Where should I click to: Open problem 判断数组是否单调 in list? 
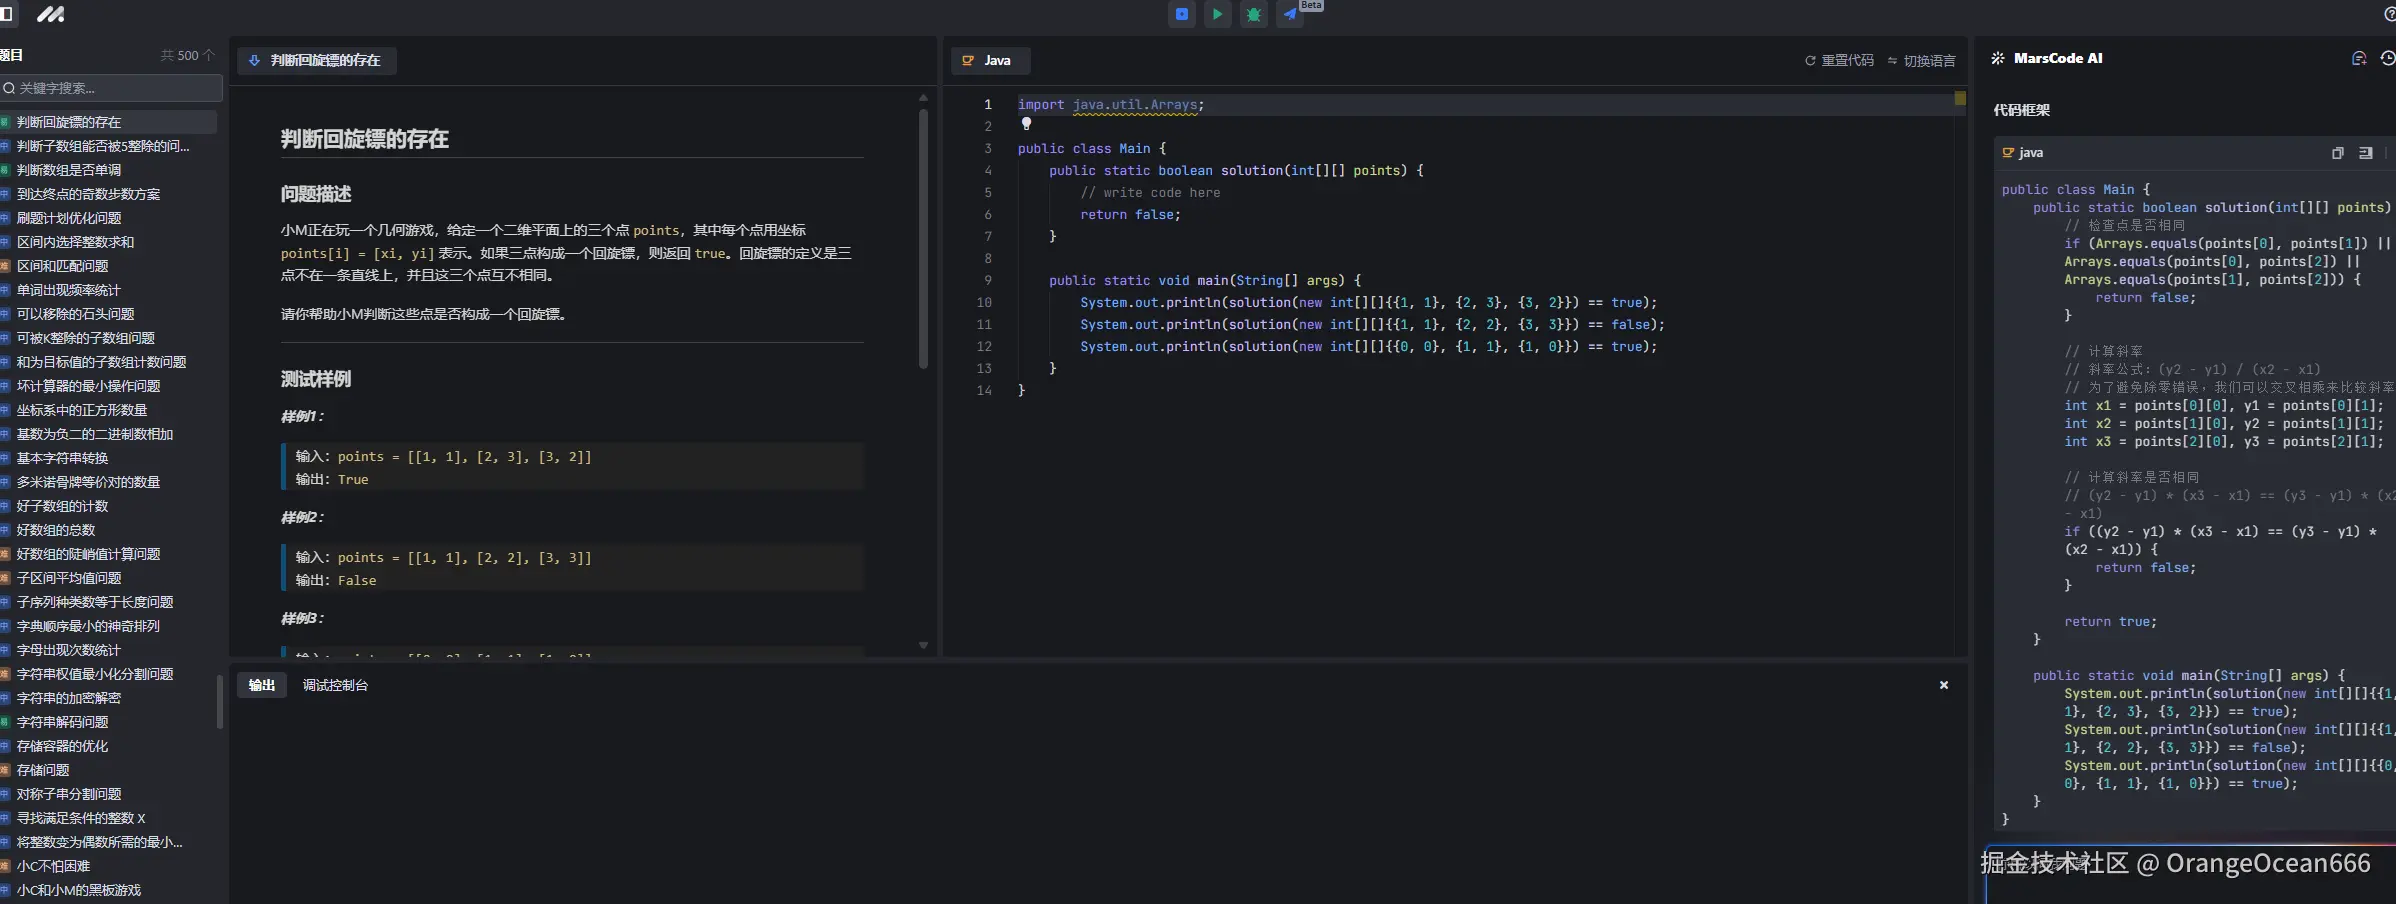[69, 170]
